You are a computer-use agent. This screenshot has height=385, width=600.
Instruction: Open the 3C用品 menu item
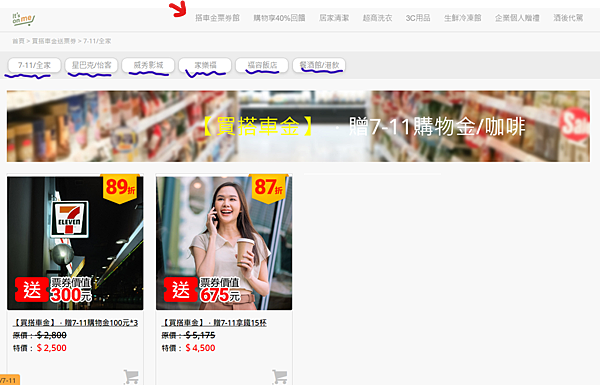418,18
